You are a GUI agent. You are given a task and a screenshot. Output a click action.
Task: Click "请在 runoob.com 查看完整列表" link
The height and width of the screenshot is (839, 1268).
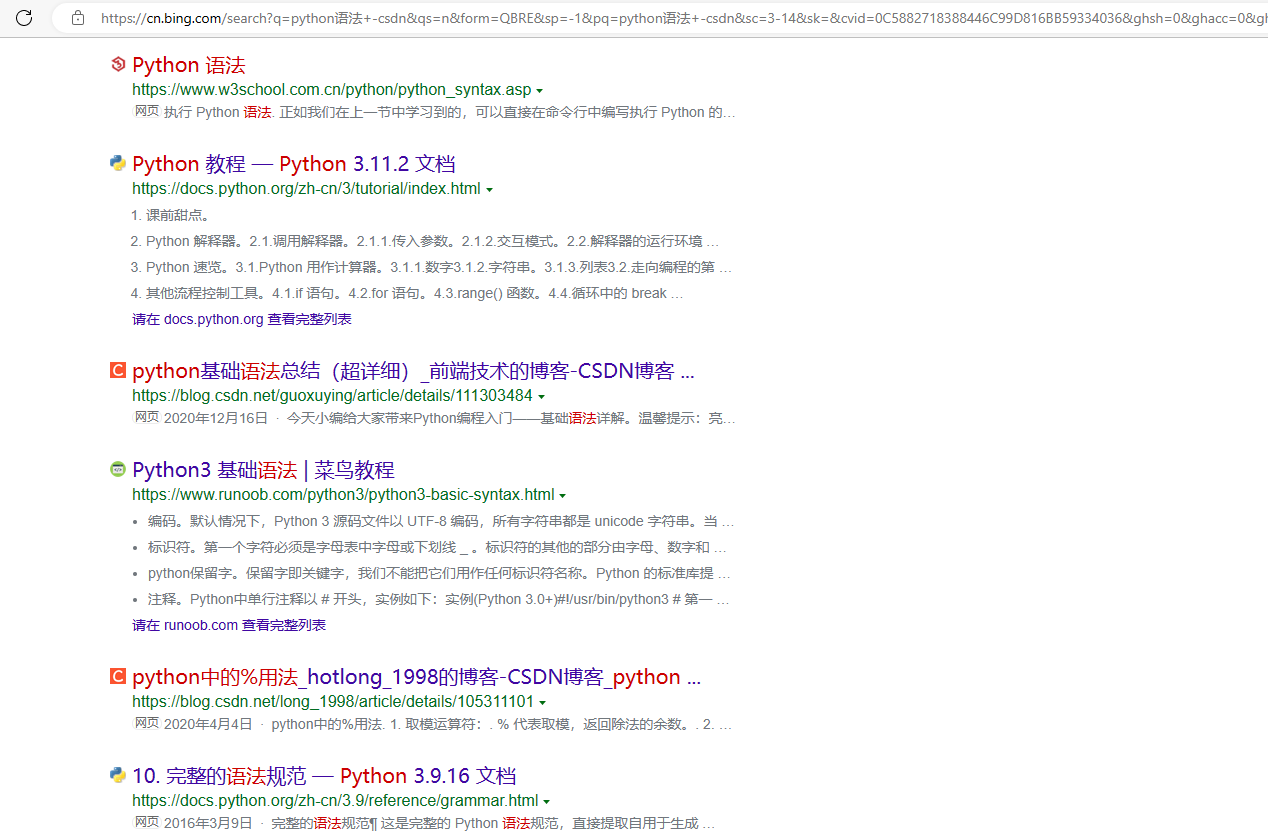229,625
